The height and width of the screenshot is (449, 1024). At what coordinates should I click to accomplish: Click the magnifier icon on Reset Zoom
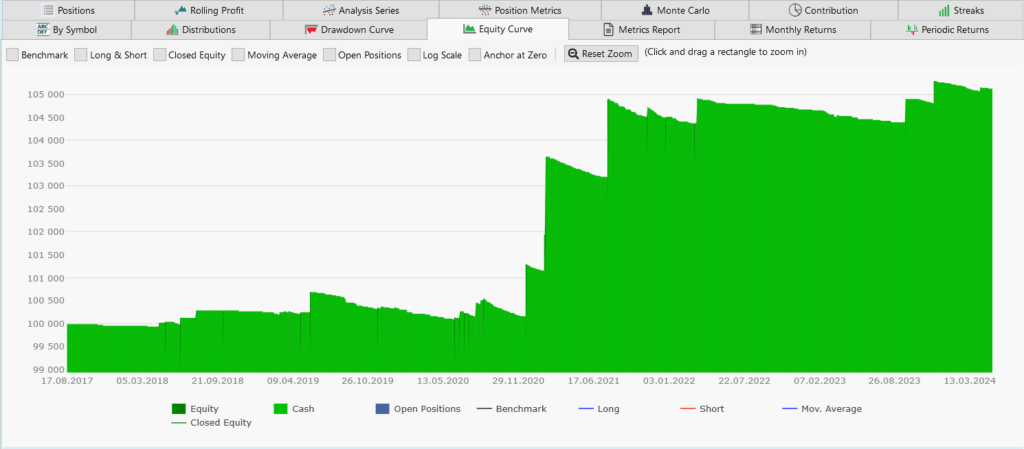(573, 54)
